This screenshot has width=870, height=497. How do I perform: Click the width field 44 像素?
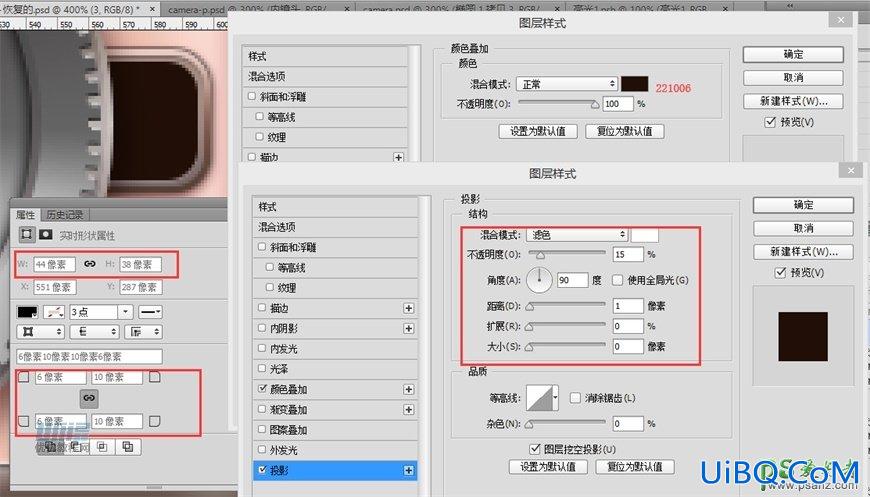coord(54,265)
